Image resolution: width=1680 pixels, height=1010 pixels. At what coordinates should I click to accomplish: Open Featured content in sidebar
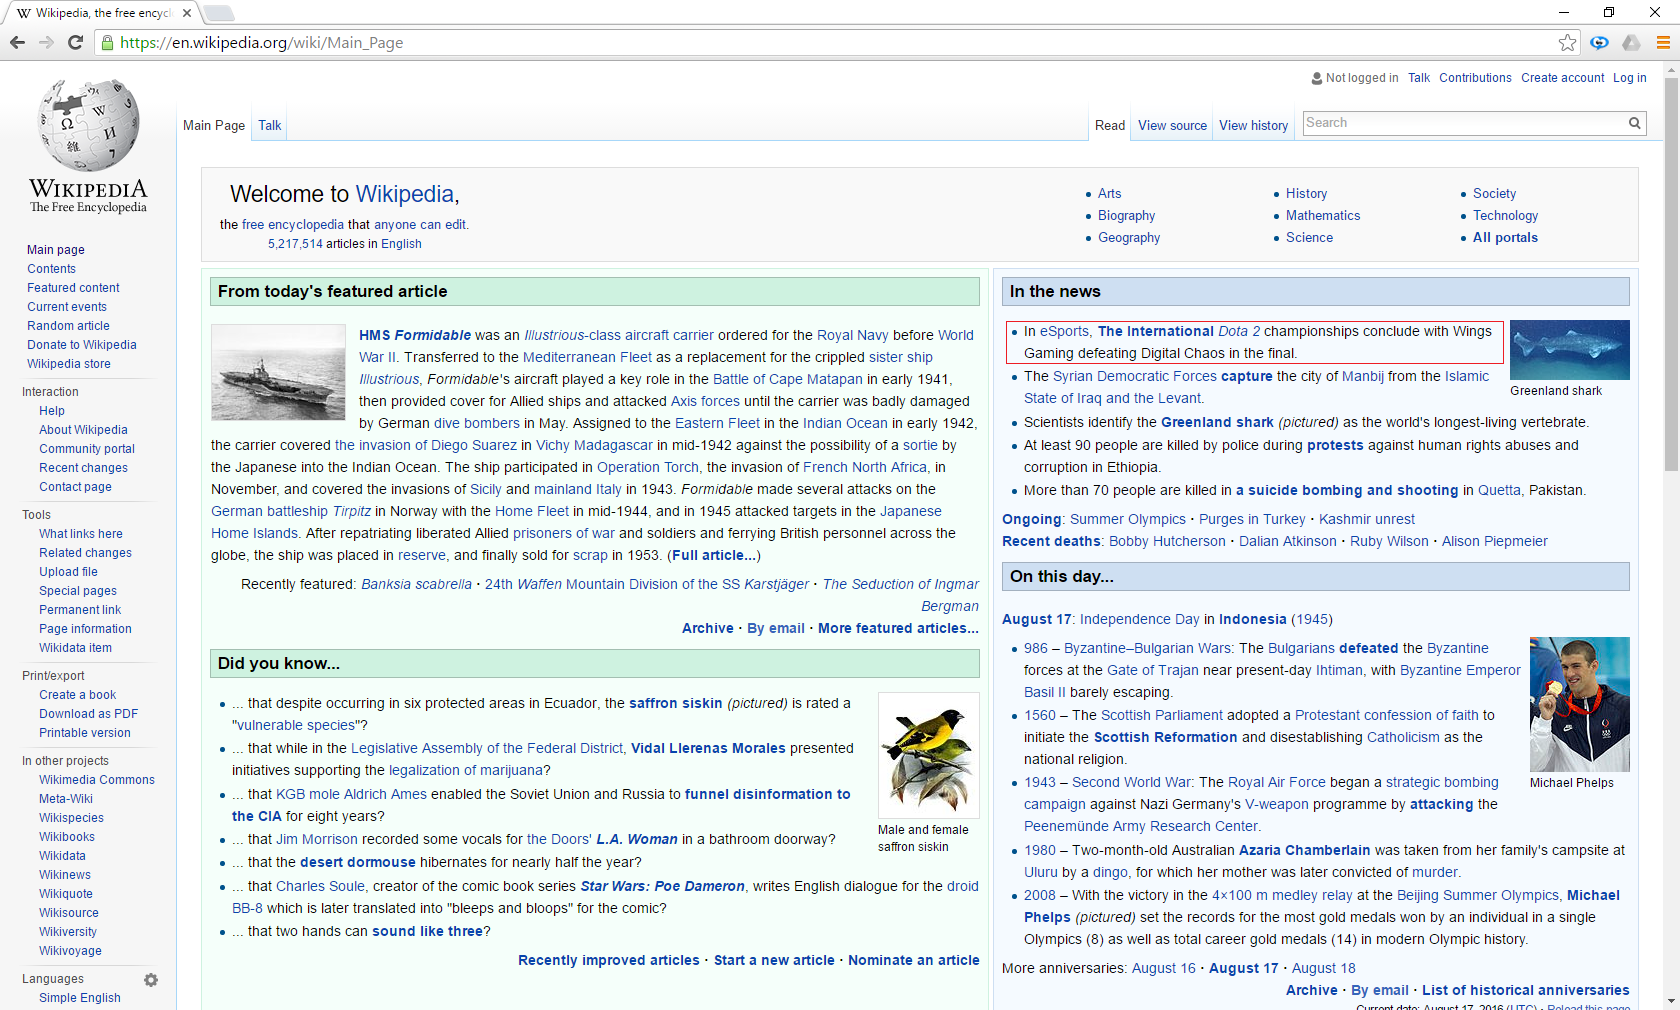(73, 288)
